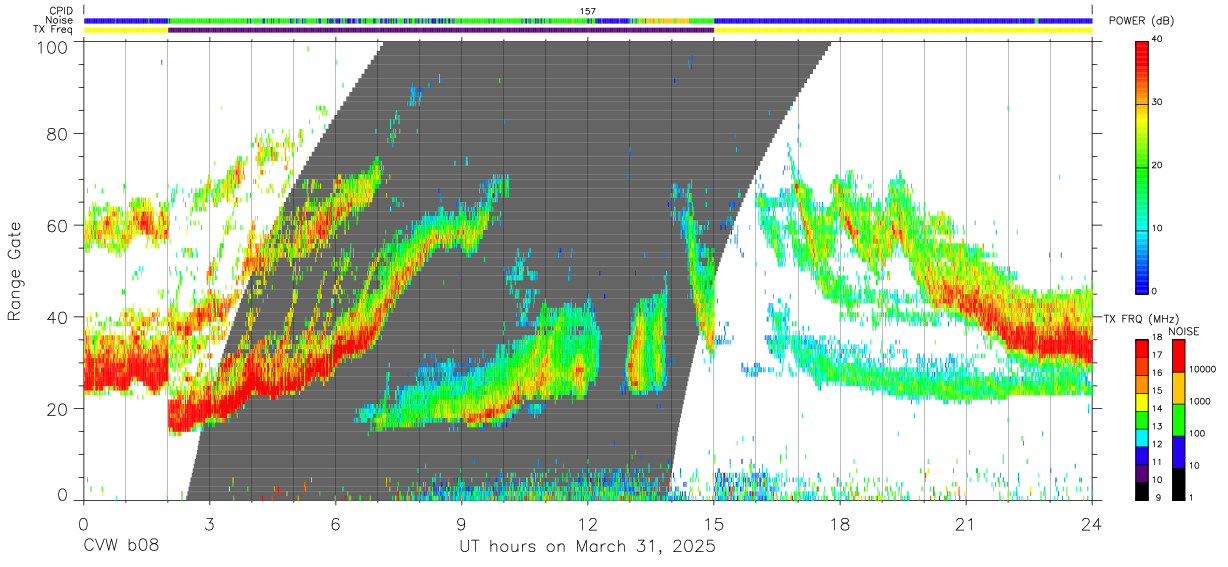Click the 80 tick label on the Range Gate axis
The width and height of the screenshot is (1228, 567).
tap(59, 133)
